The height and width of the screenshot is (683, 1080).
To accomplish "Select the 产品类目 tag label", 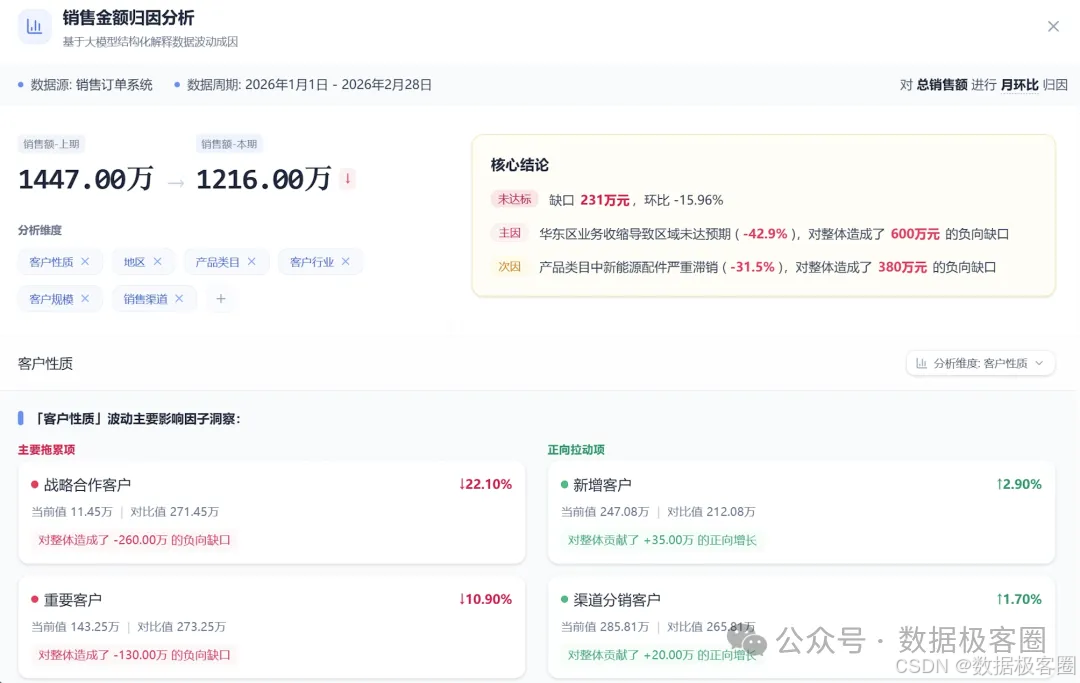I will [x=217, y=262].
